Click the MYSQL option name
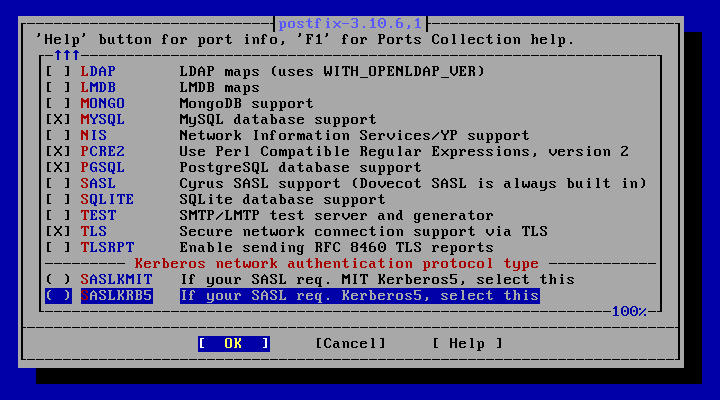Screen dimensions: 720x400 click(x=102, y=120)
